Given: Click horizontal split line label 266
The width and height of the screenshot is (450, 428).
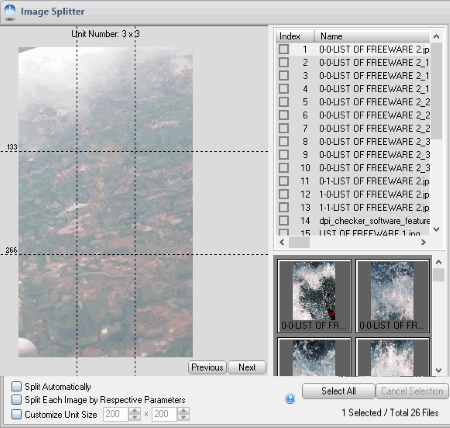Looking at the screenshot, I should [11, 250].
